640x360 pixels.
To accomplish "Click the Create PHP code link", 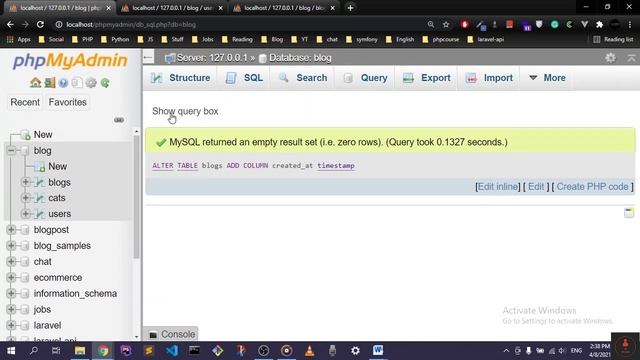I will click(x=592, y=187).
